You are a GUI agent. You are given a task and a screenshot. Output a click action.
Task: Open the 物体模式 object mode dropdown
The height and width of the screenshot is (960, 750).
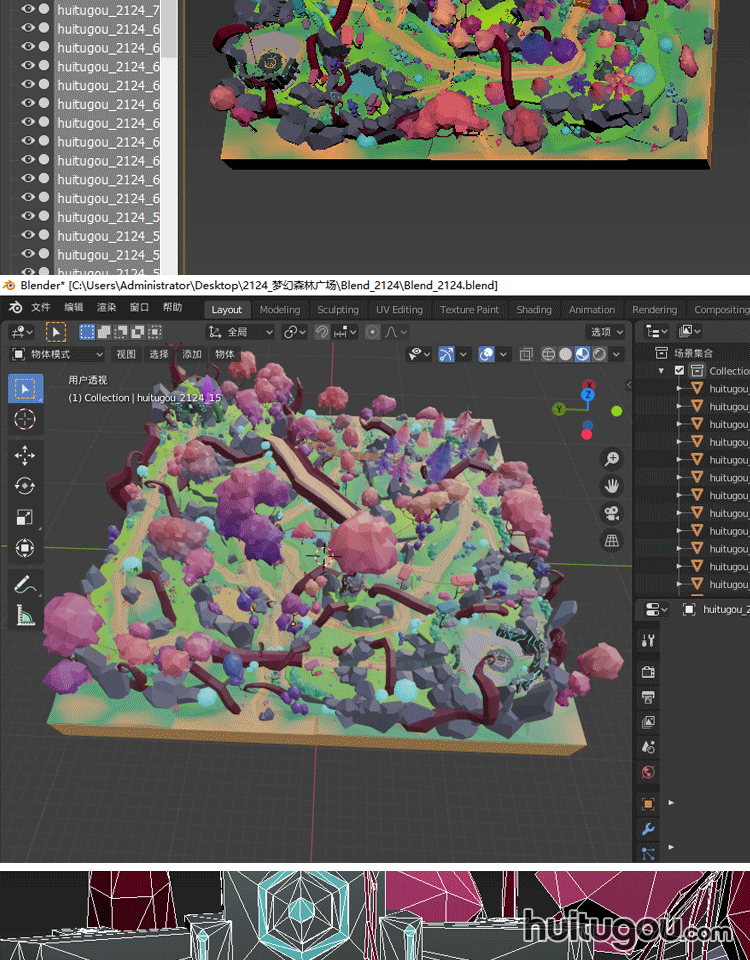[58, 354]
